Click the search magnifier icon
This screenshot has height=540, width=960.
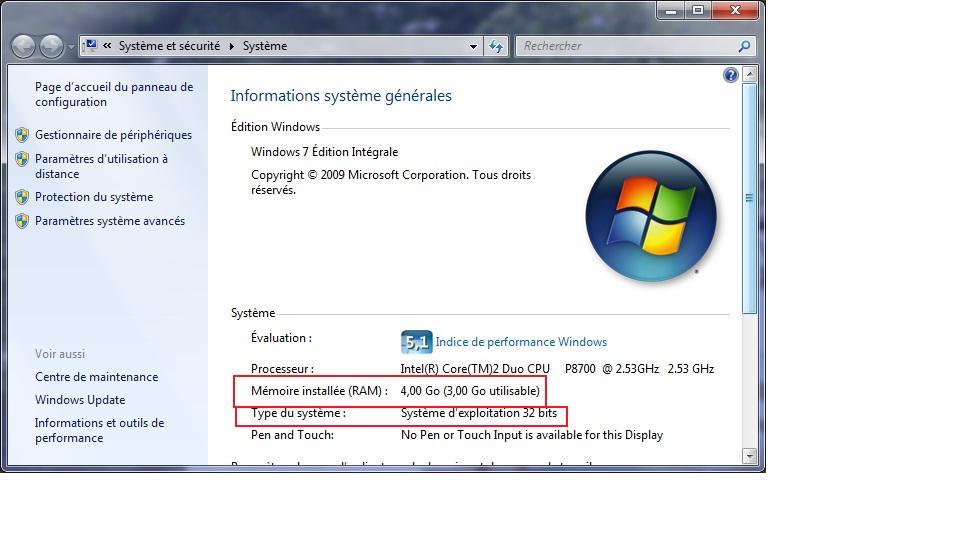744,46
